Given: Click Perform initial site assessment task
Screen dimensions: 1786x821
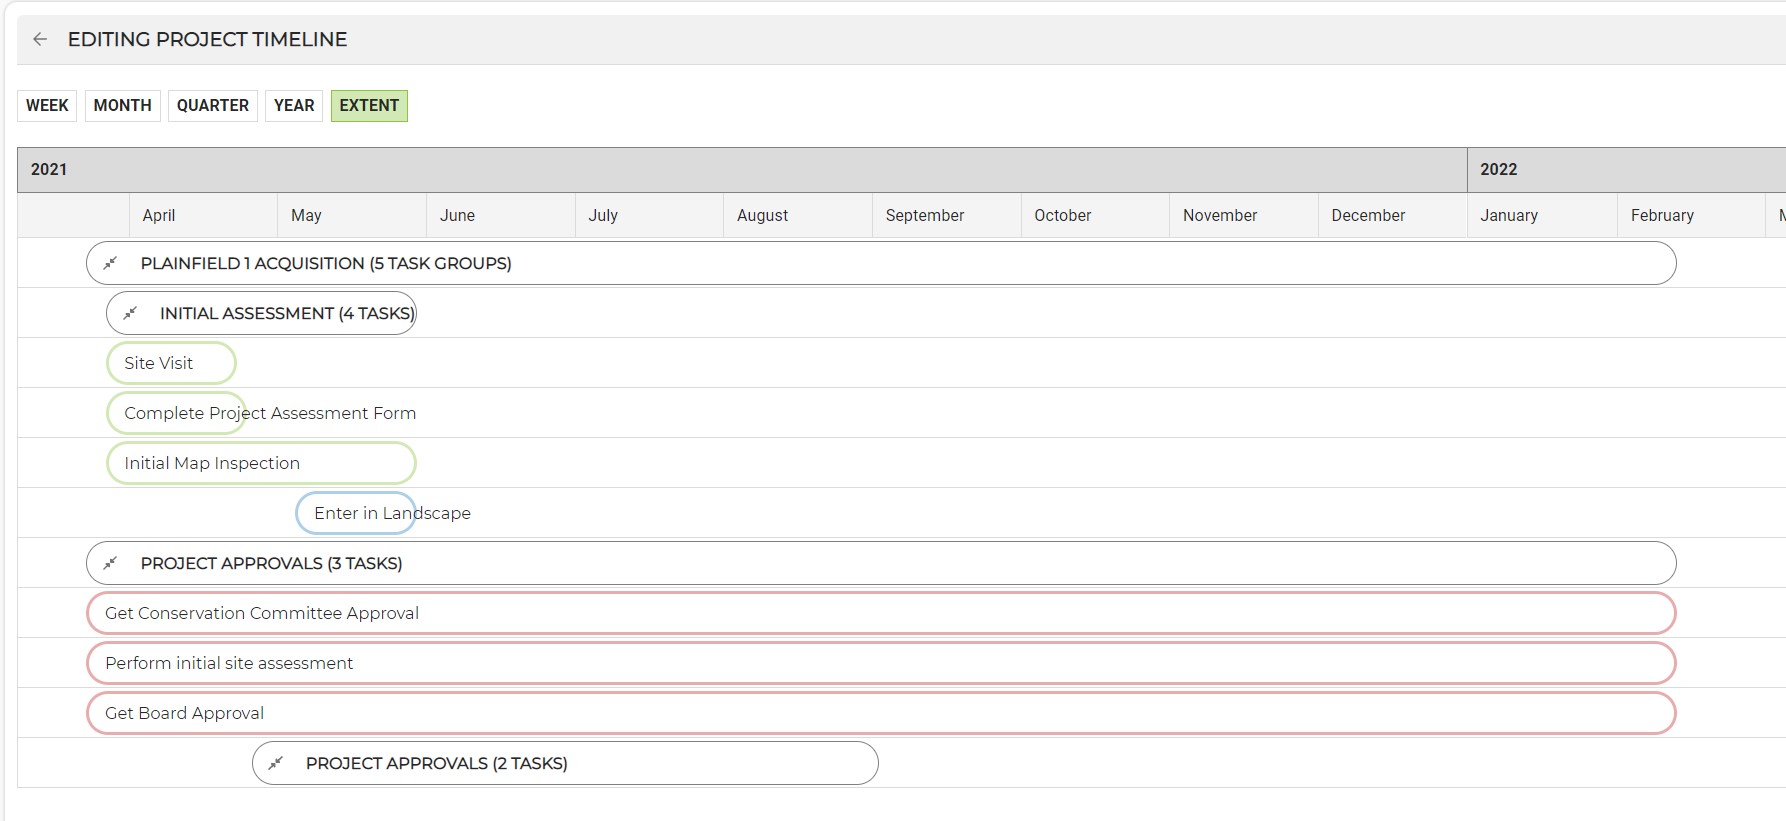Looking at the screenshot, I should point(880,663).
